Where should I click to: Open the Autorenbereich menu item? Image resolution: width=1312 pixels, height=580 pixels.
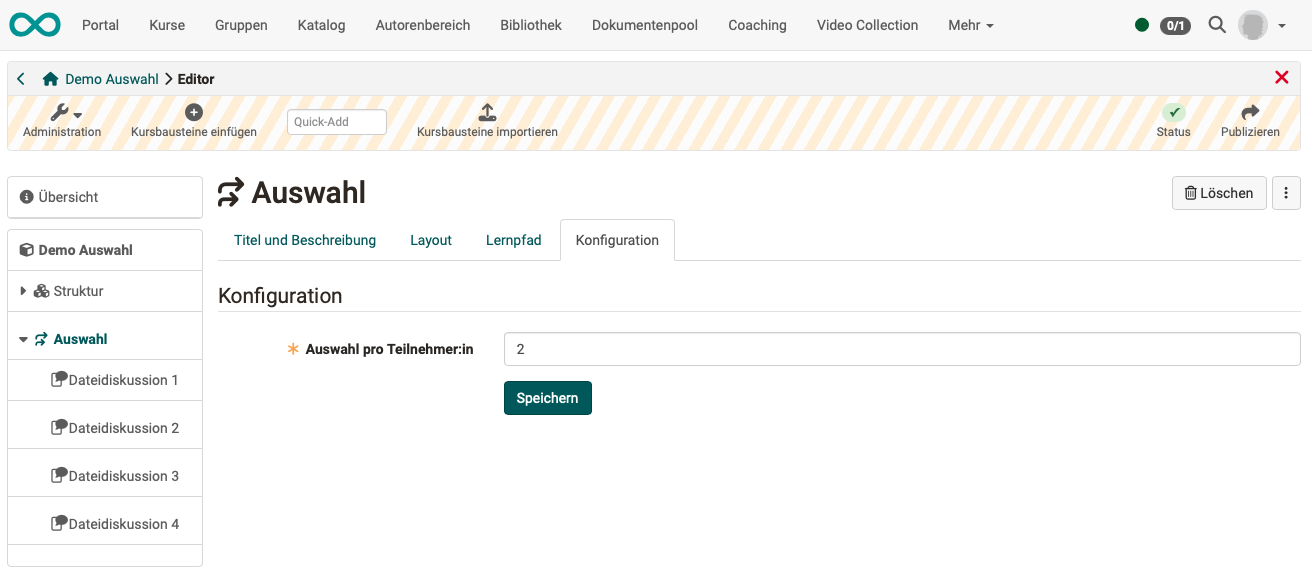pyautogui.click(x=422, y=25)
